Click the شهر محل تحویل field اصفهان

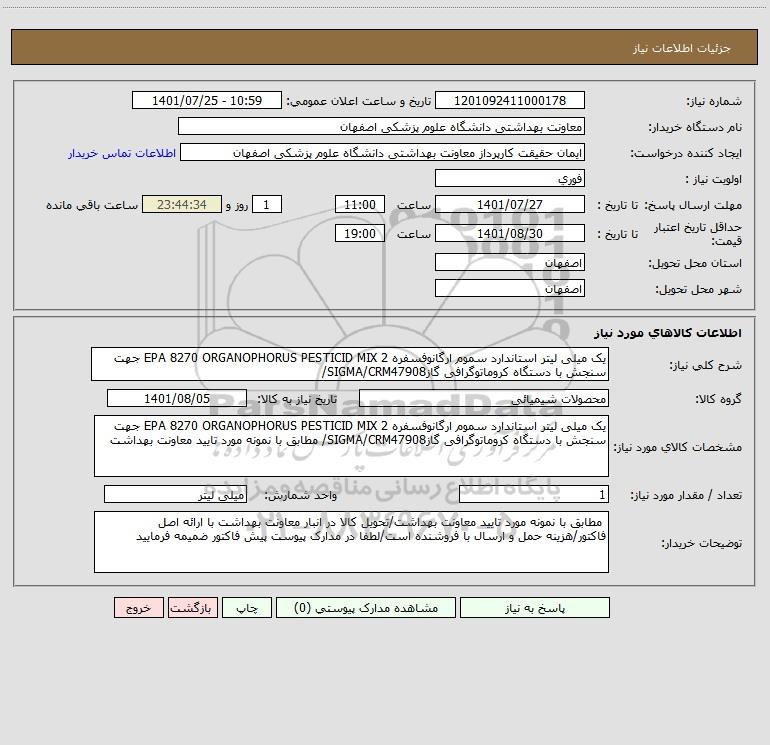(510, 288)
